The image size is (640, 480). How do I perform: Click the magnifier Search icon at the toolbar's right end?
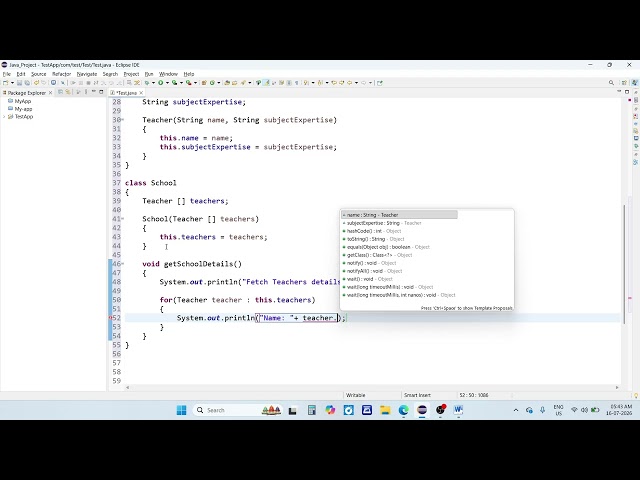click(611, 83)
